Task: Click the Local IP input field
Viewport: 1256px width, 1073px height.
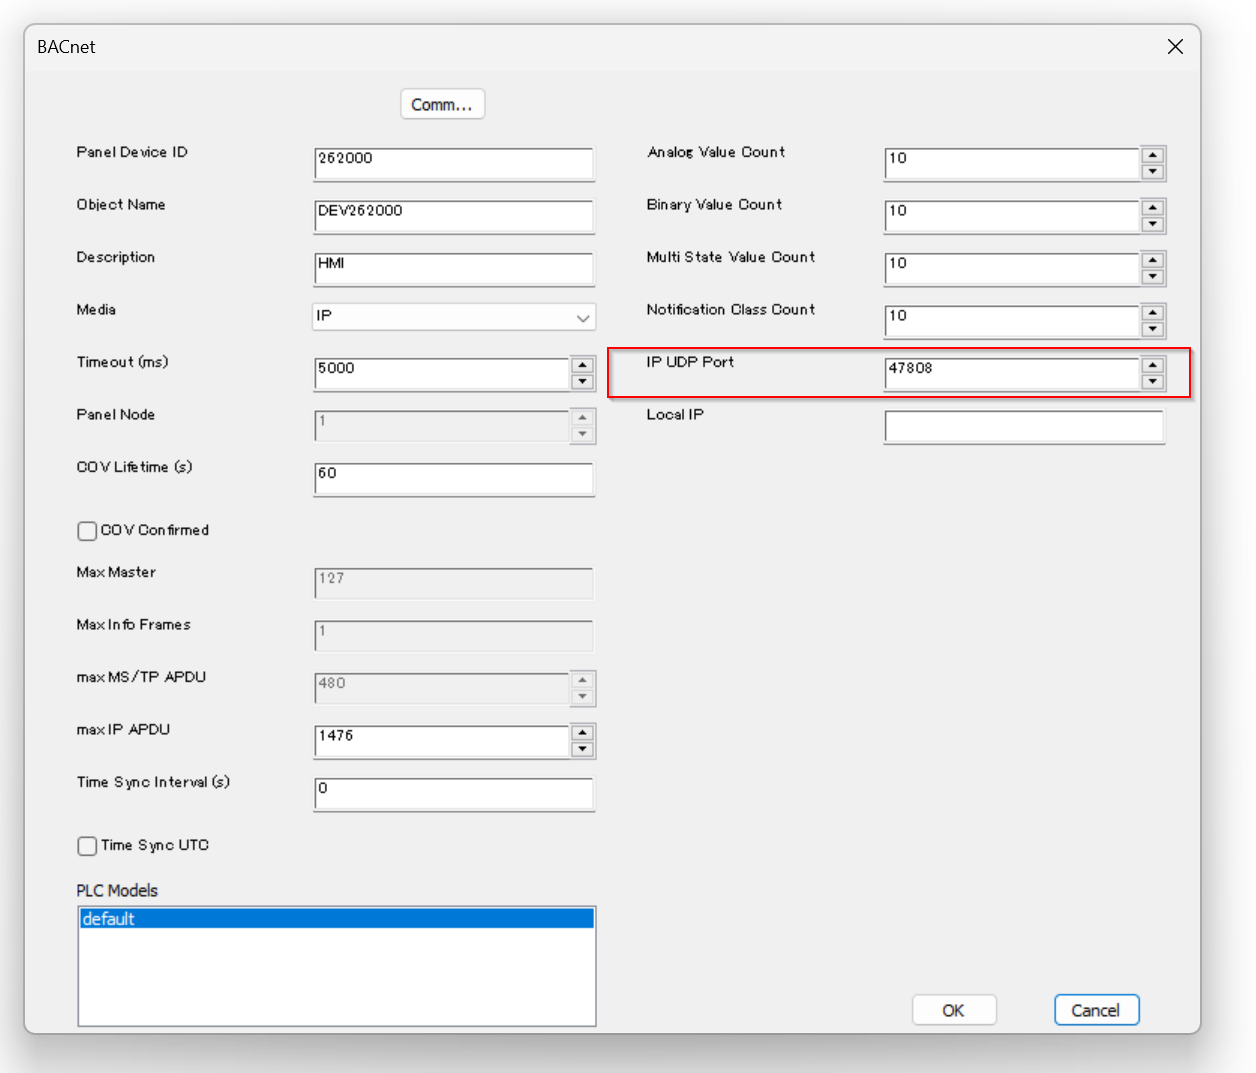Action: [x=1024, y=426]
